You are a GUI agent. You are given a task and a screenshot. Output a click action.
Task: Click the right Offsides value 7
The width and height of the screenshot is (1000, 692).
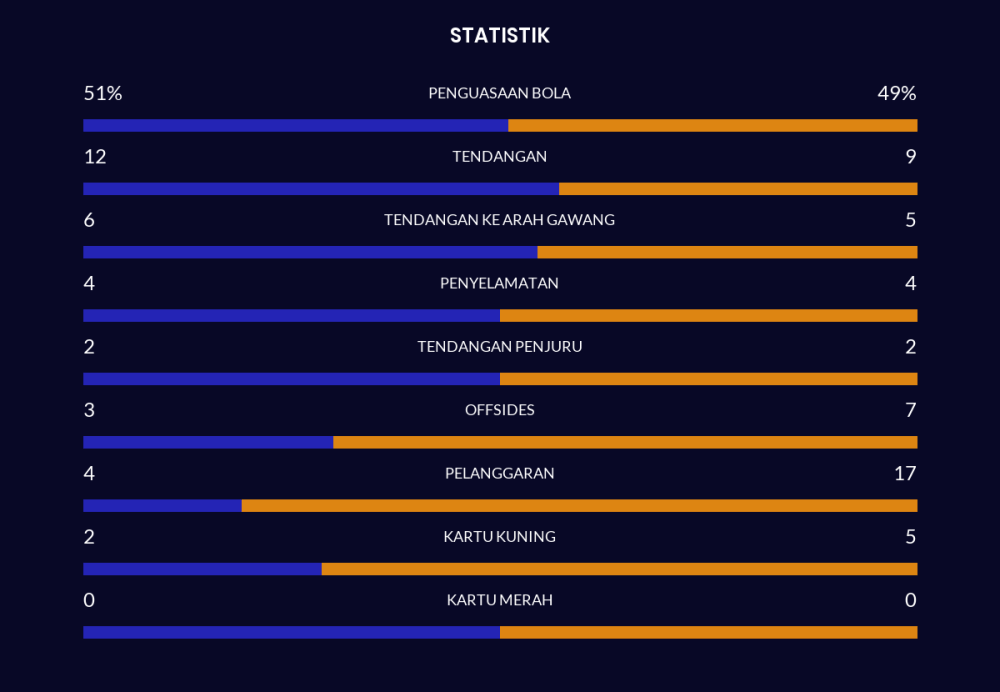click(910, 410)
